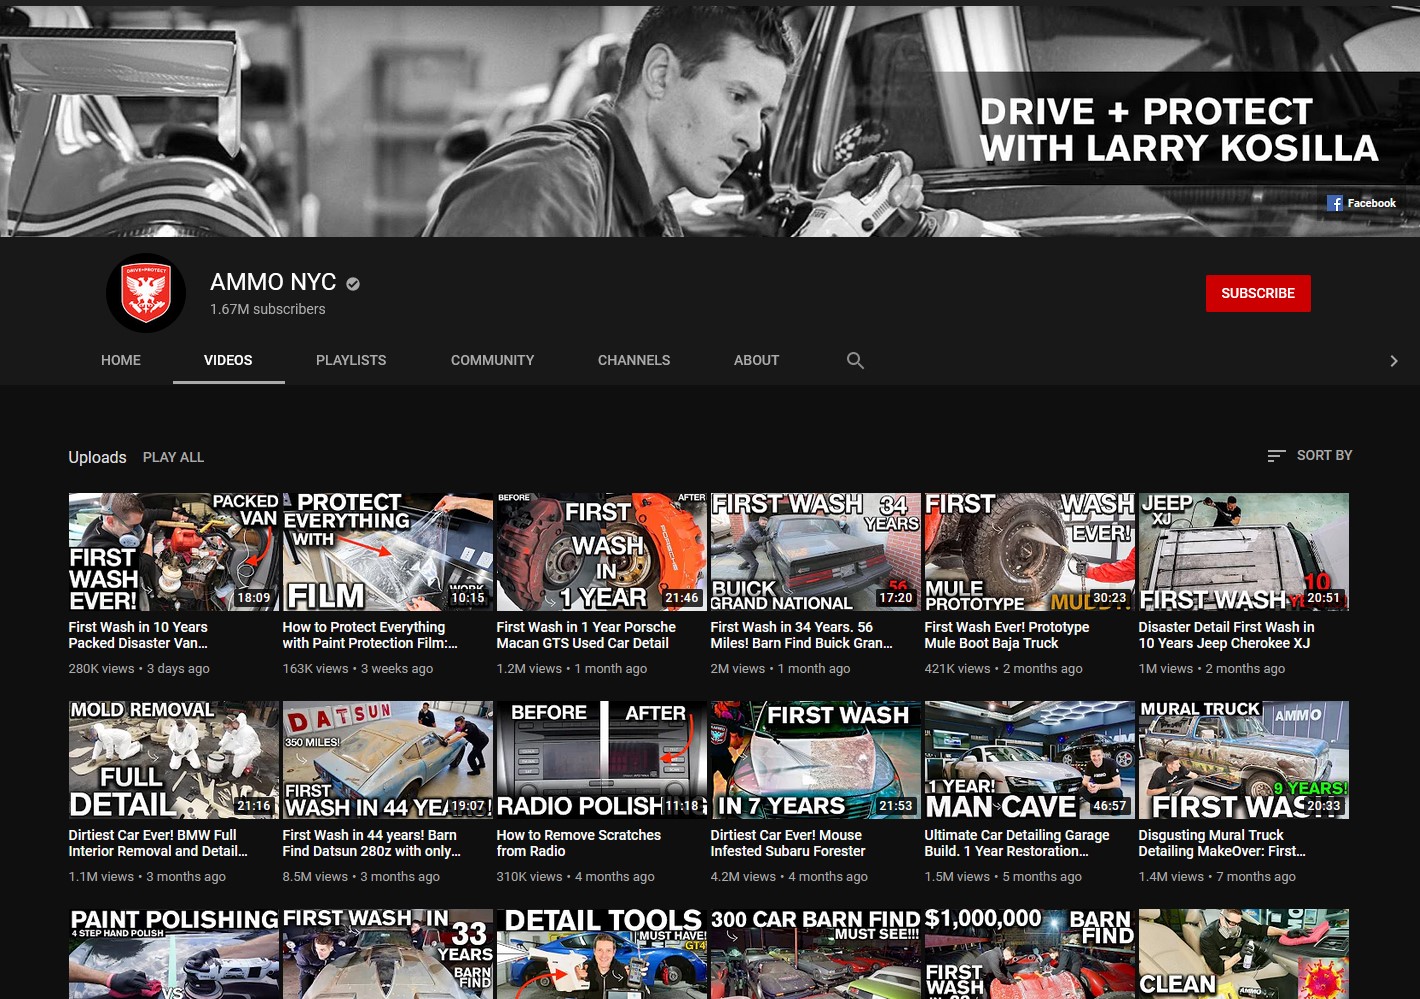1420x999 pixels.
Task: Click title 'Ultimate Car Detailing Garage Build'
Action: coord(1017,843)
